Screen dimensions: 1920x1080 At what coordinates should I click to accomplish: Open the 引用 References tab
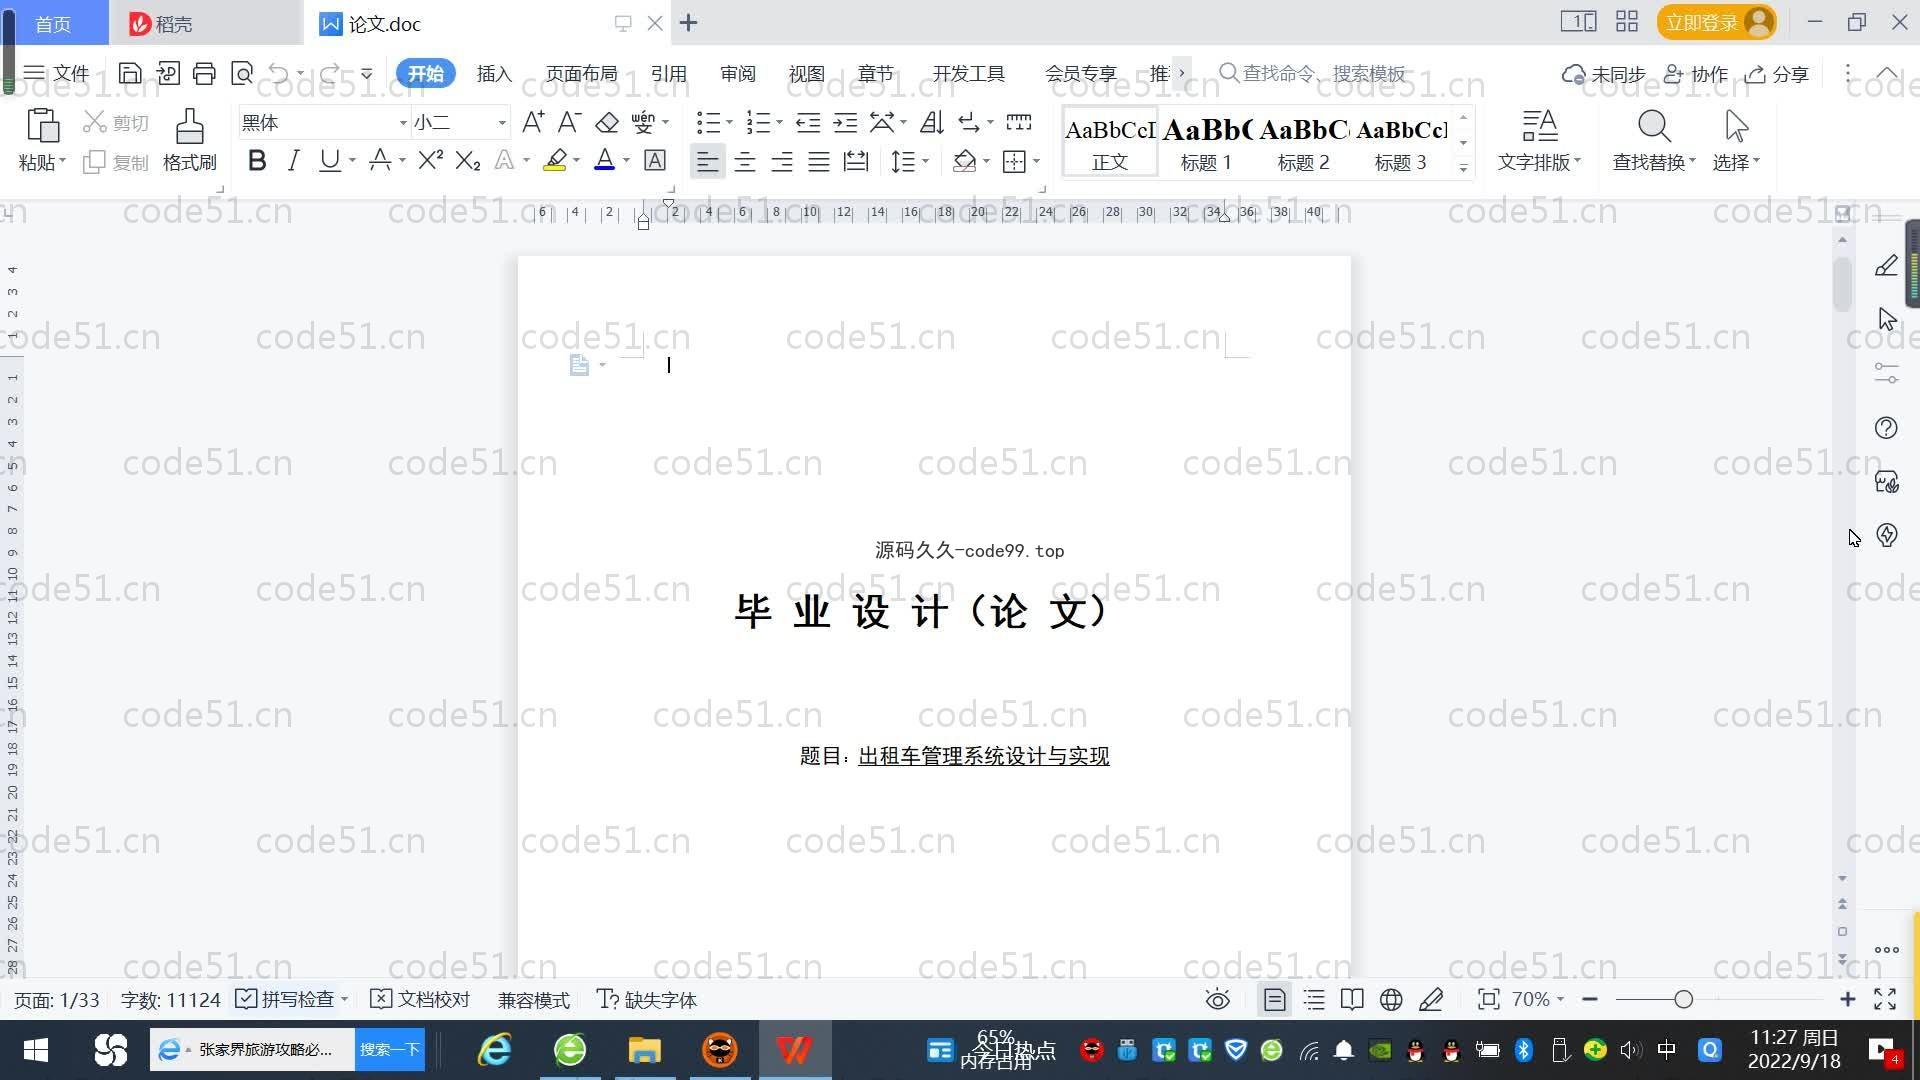(x=669, y=73)
